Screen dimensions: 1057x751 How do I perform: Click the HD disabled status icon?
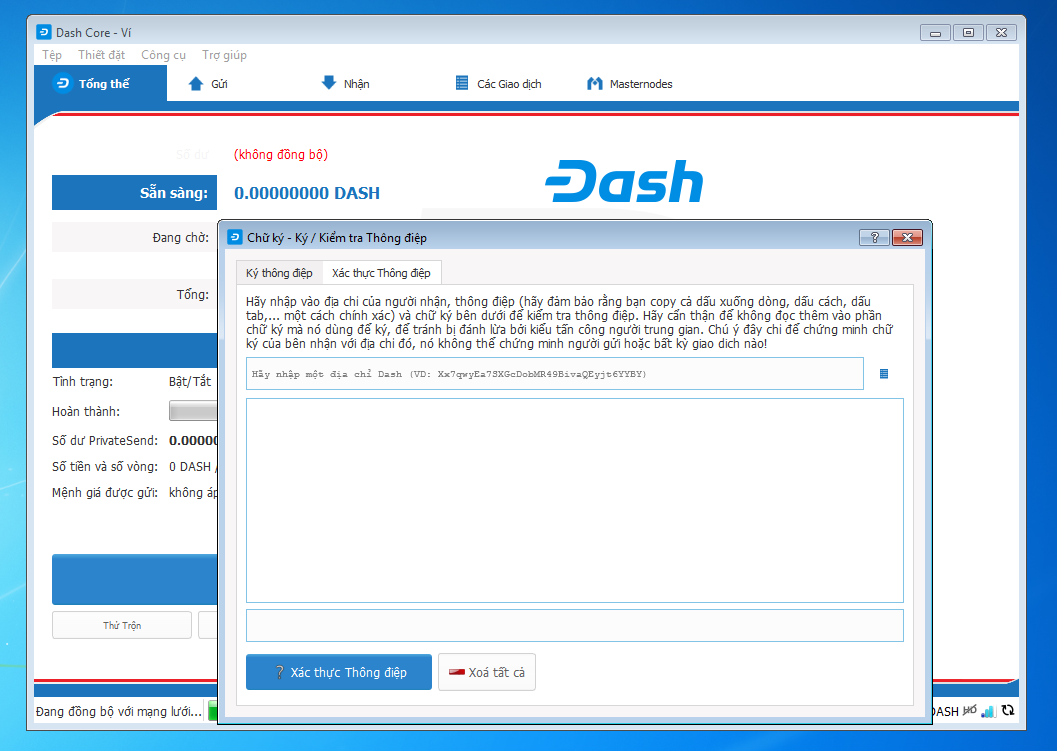coord(969,710)
